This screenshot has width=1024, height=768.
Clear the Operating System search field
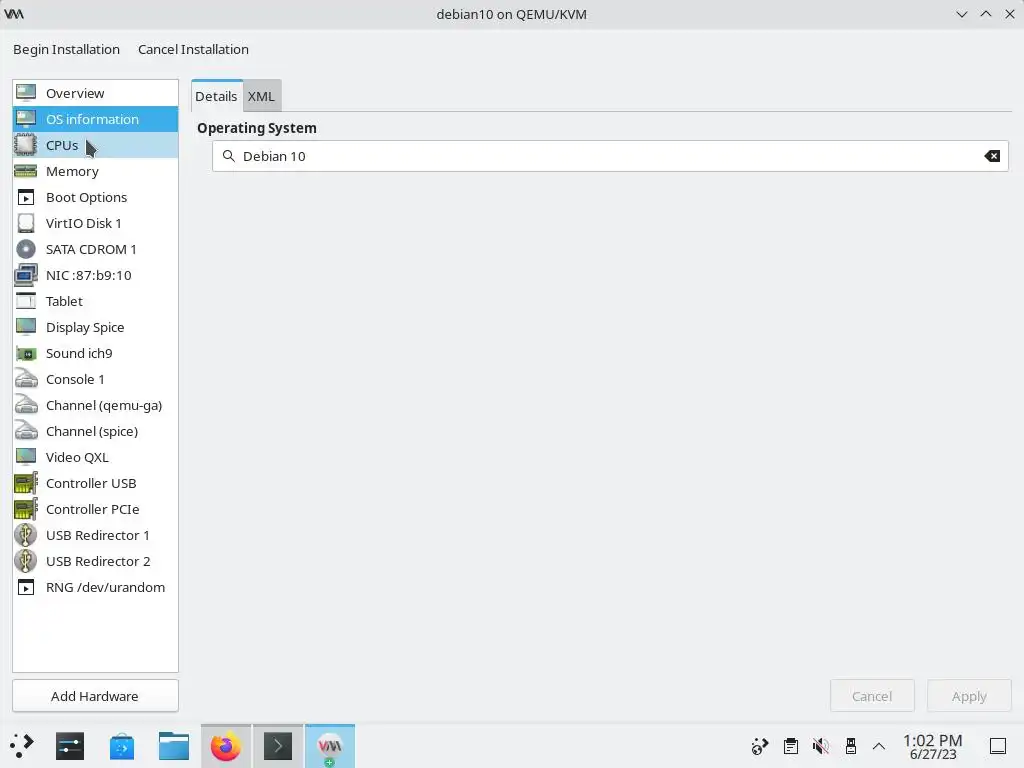tap(992, 156)
